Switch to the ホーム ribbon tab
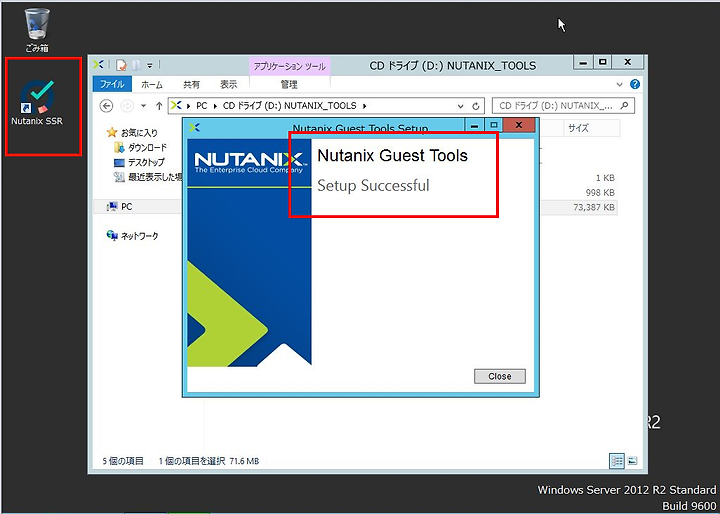 [x=152, y=85]
